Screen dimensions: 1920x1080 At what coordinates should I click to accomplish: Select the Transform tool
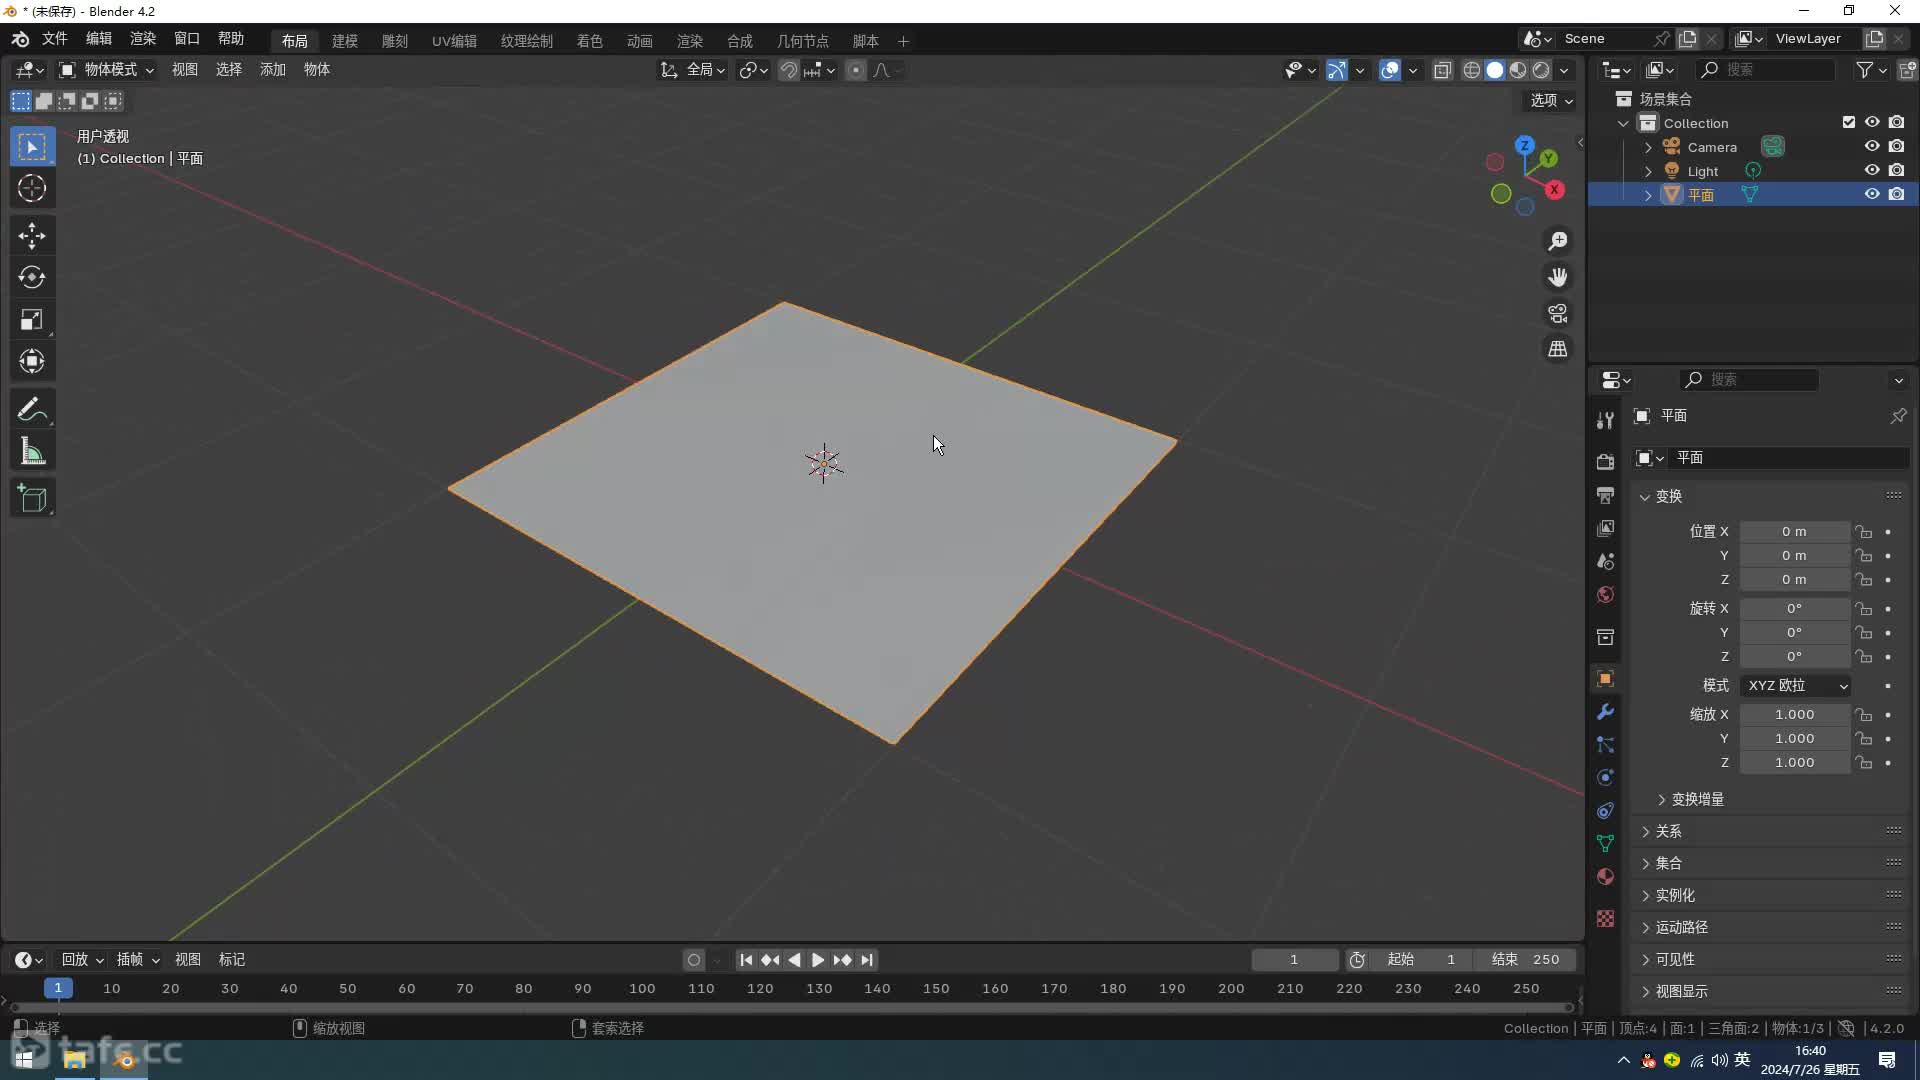32,361
